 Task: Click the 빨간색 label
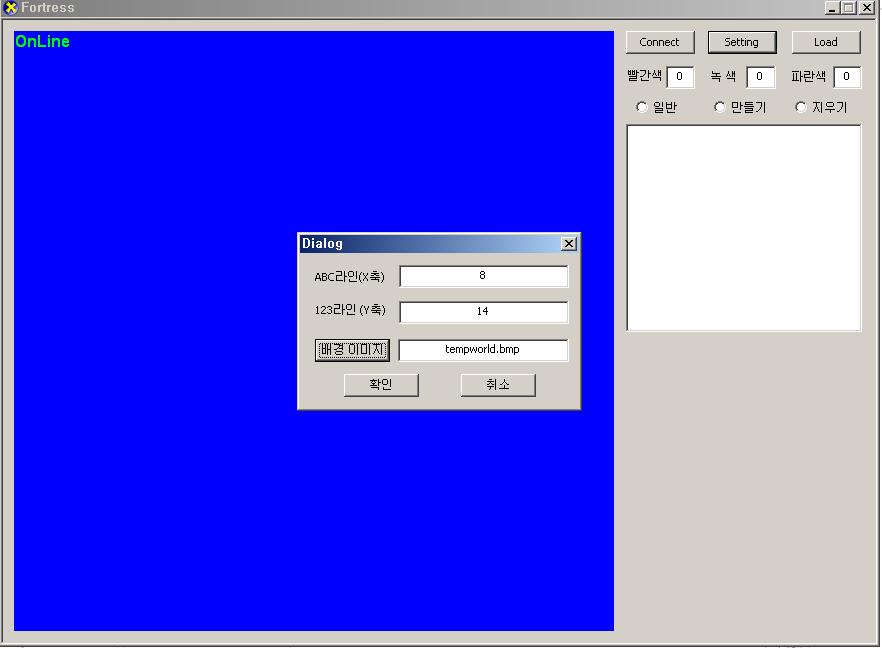(645, 75)
